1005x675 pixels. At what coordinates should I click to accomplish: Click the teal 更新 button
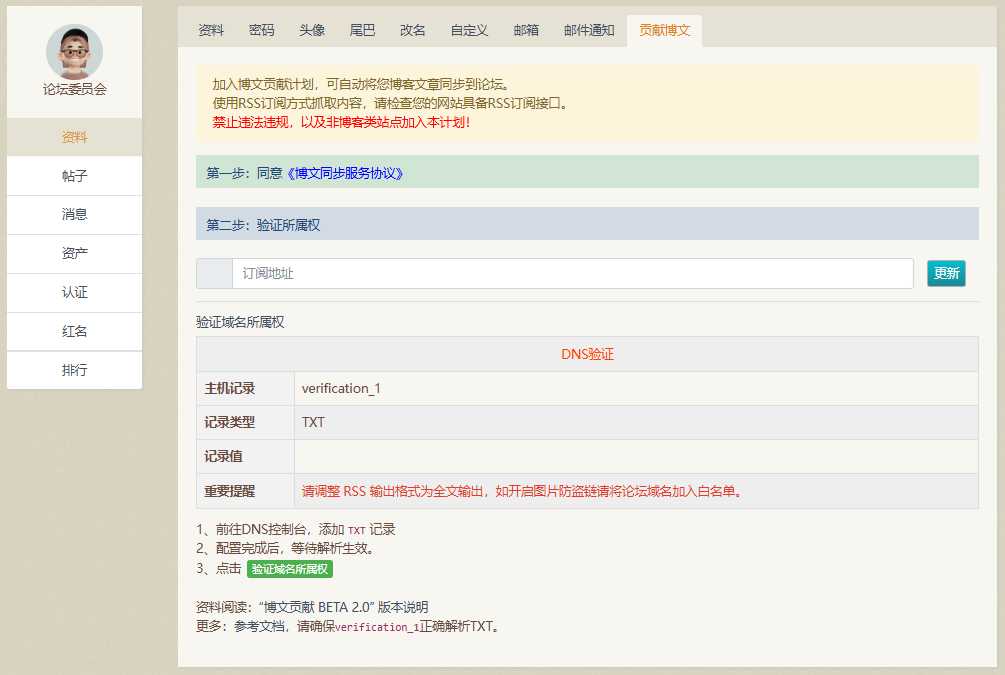click(x=946, y=273)
